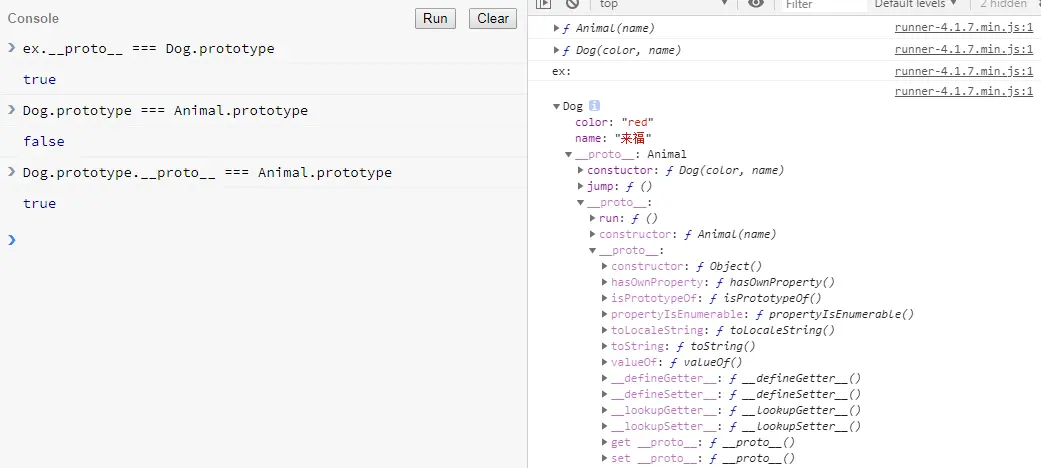This screenshot has width=1041, height=468.
Task: Expand the constuctor: ƒ Dog(color, name) property
Action: click(581, 171)
